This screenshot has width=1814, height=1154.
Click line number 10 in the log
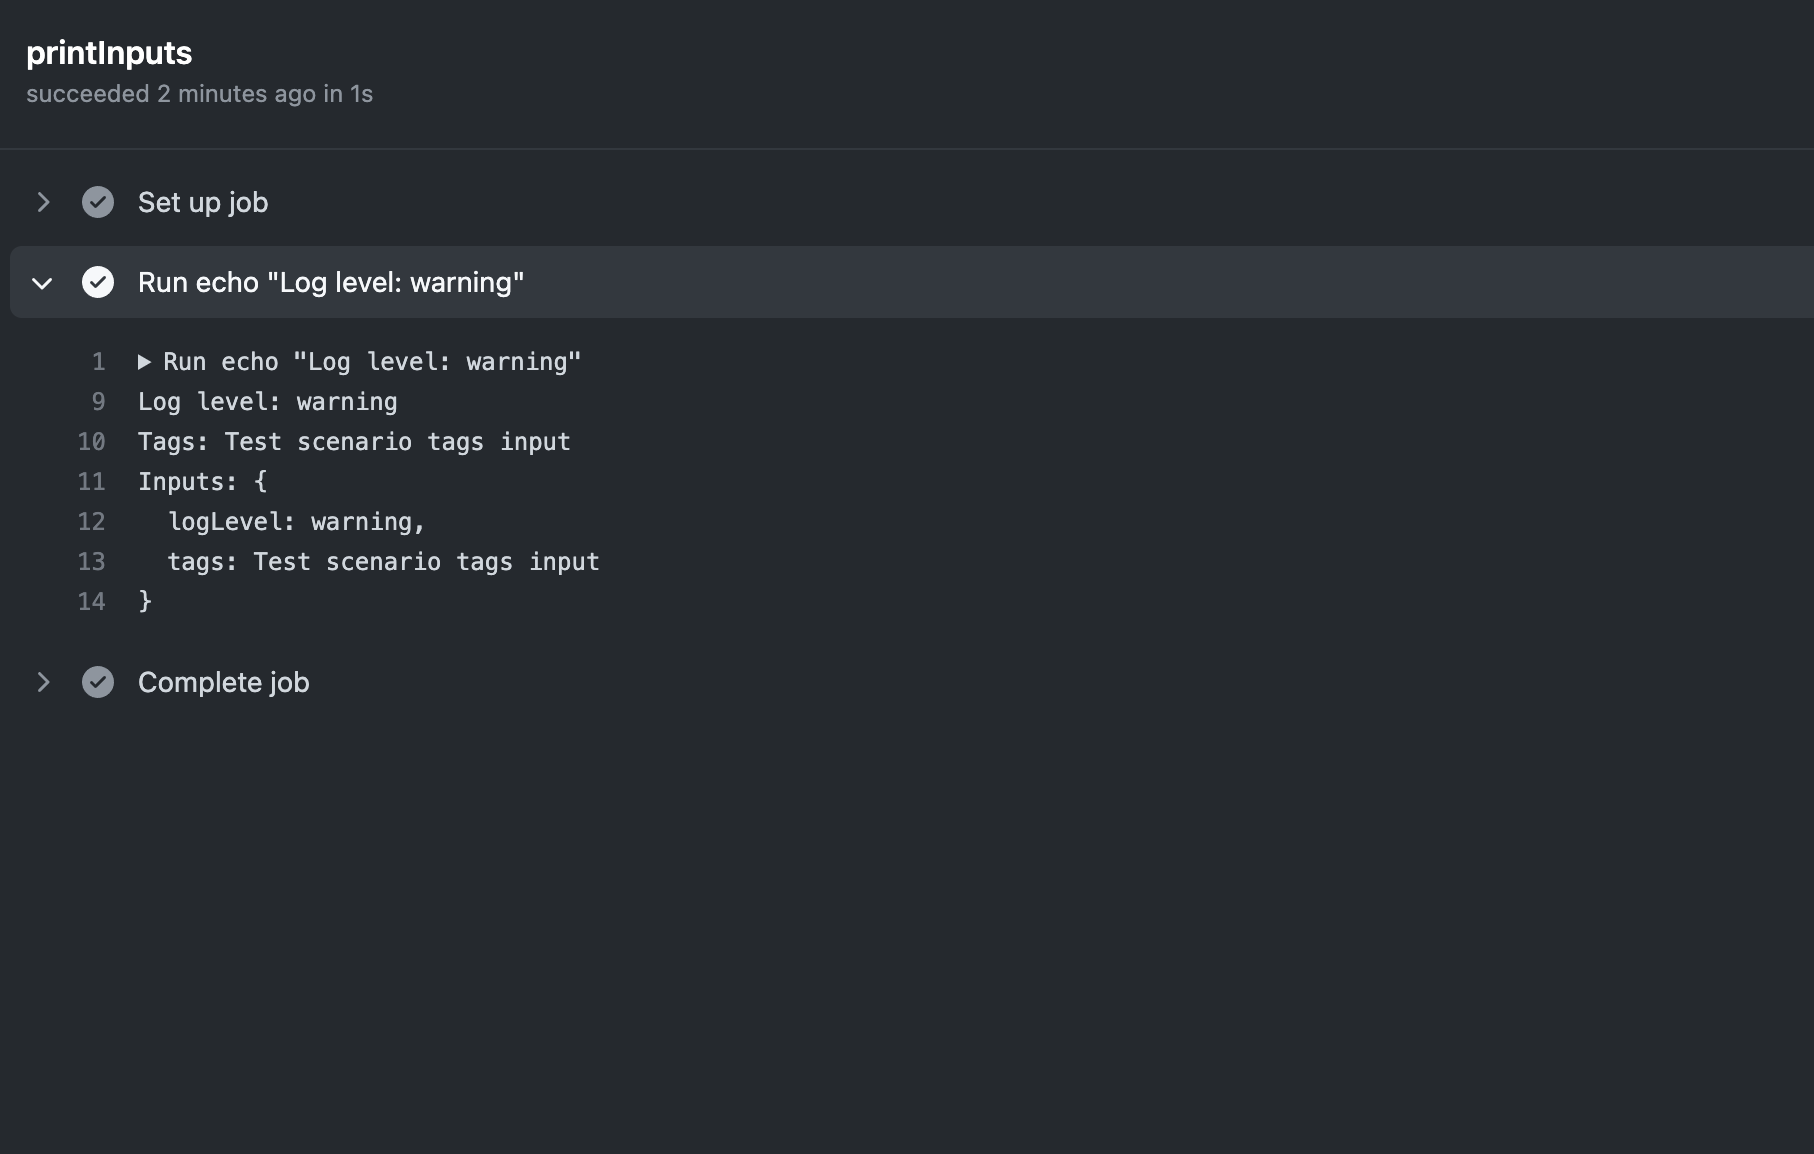tap(91, 442)
